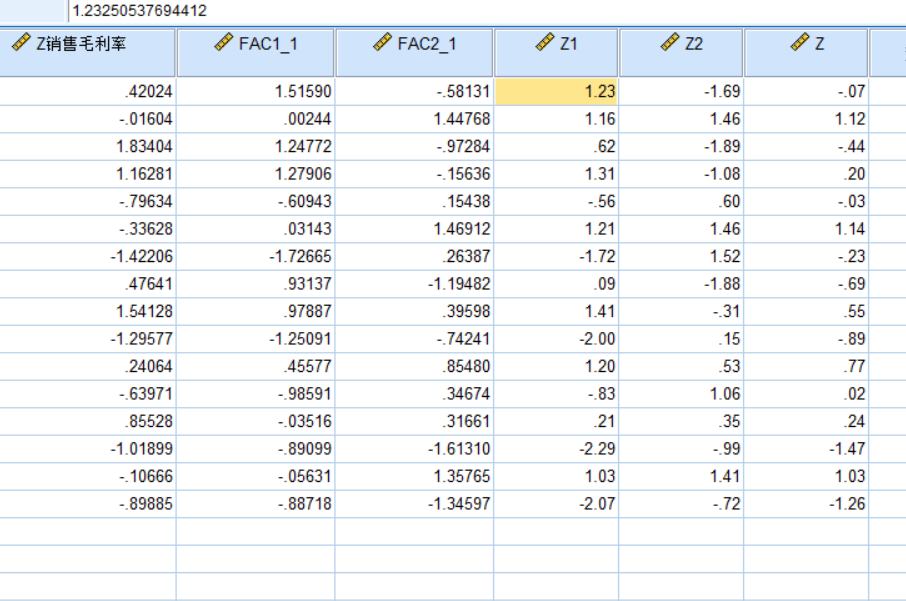Screen dimensions: 906x601
Task: Click the Z1 column header
Action: click(556, 53)
